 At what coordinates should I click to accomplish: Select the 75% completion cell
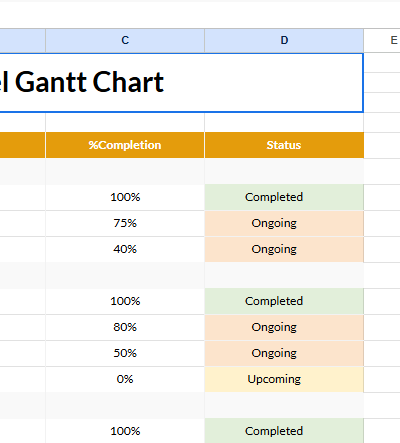[x=125, y=223]
